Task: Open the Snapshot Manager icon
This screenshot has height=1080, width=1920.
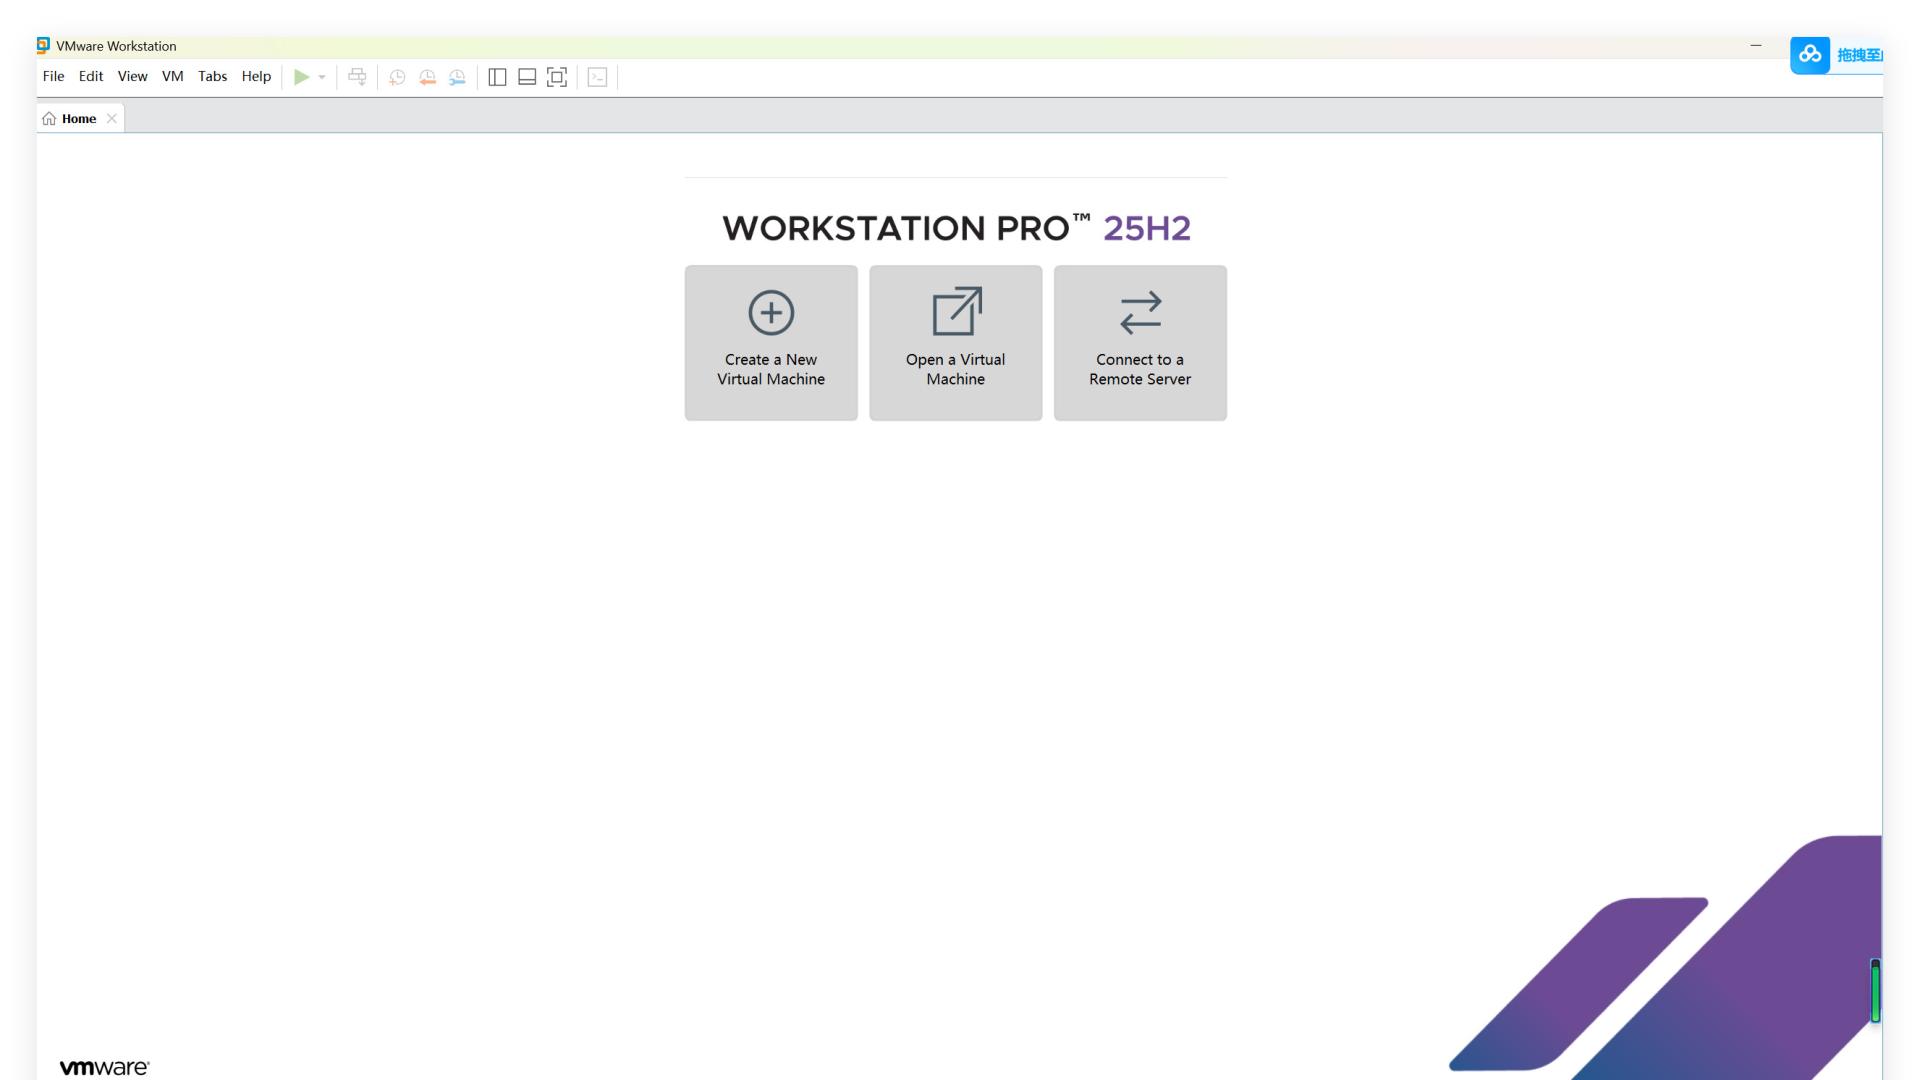Action: [x=458, y=77]
